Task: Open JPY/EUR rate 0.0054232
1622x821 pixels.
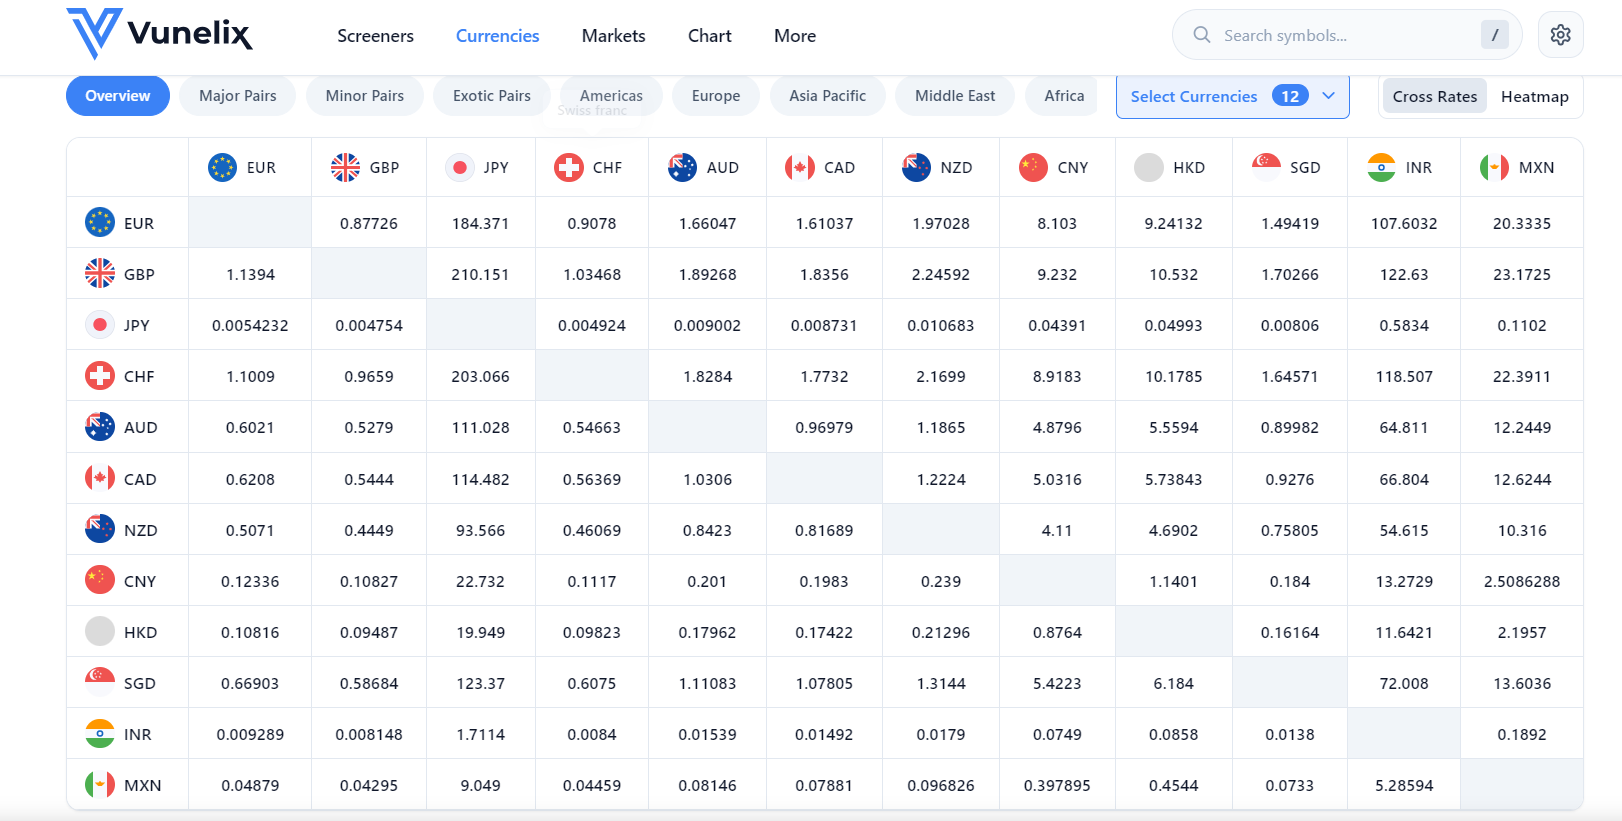Action: tap(250, 325)
